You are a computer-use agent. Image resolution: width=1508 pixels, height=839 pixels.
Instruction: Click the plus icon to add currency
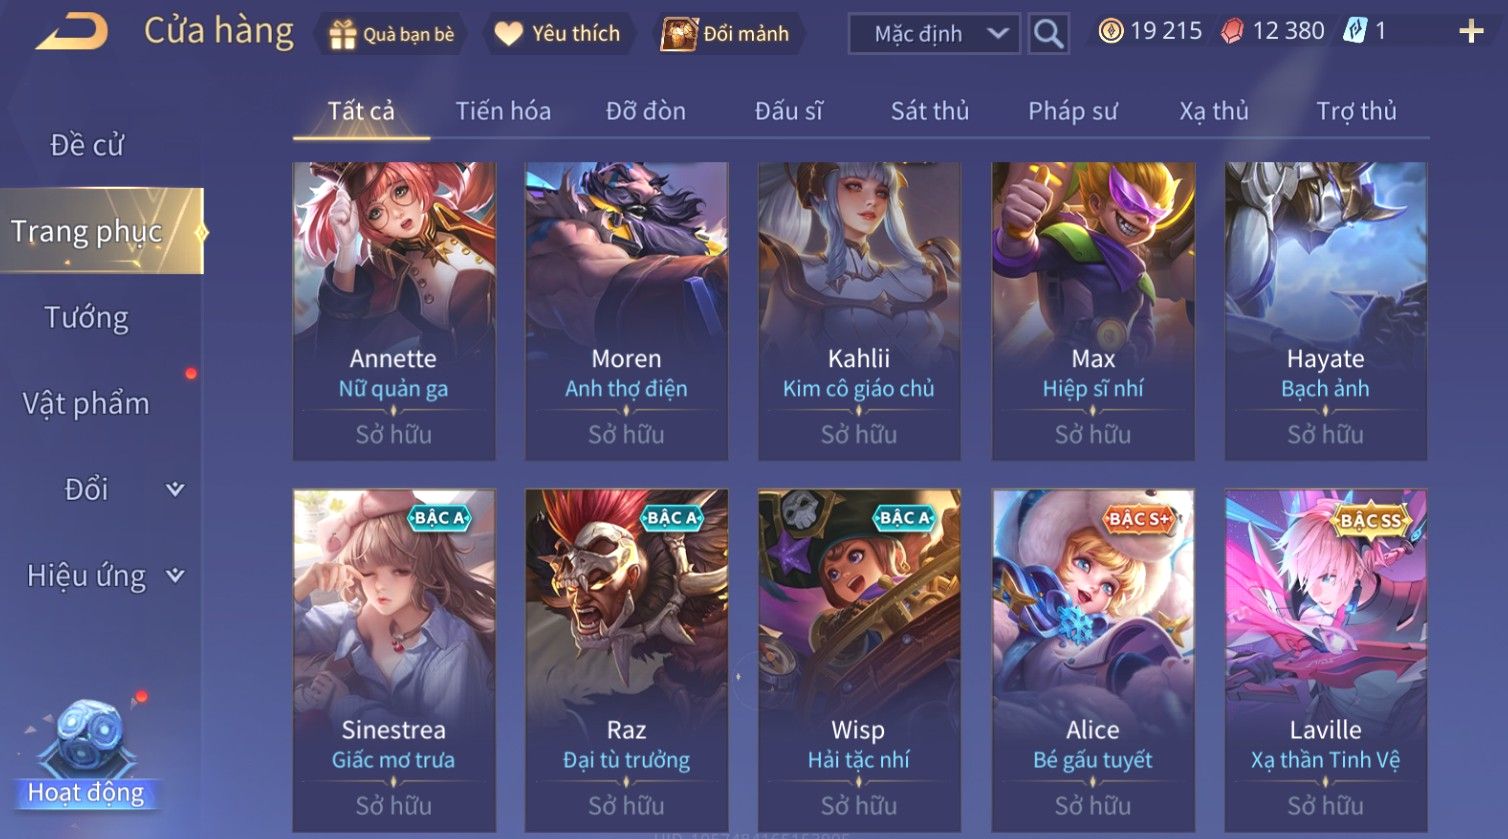[x=1471, y=32]
